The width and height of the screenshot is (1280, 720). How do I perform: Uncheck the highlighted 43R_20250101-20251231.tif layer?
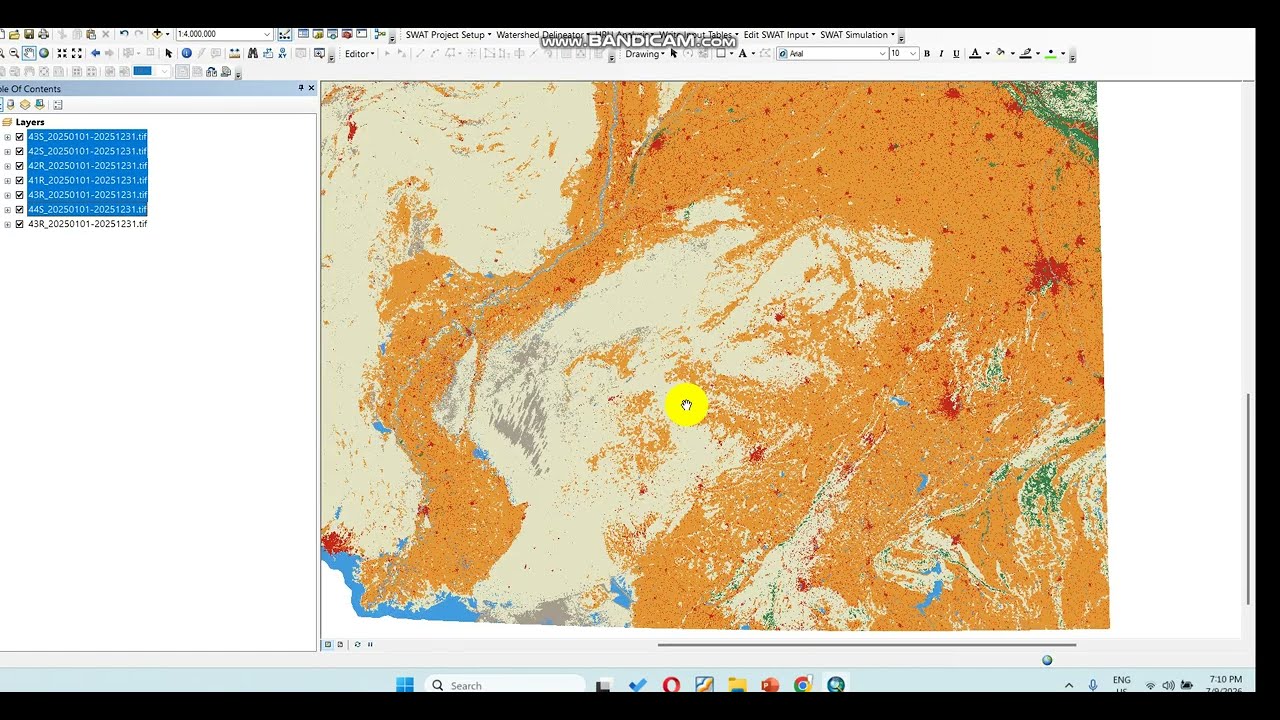click(x=19, y=195)
